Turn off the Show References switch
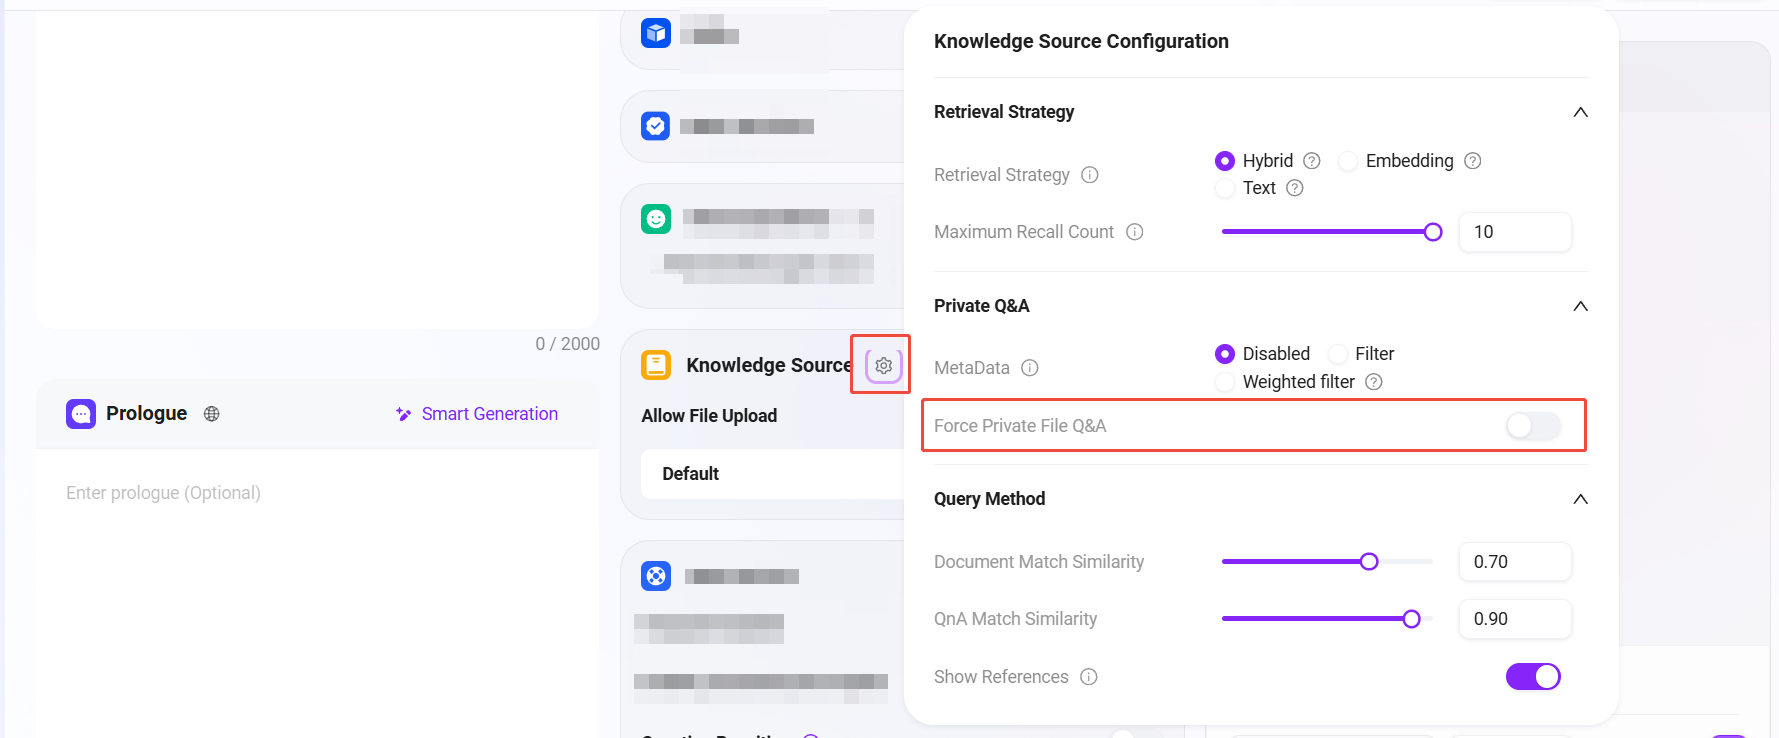This screenshot has width=1779, height=738. 1532,677
